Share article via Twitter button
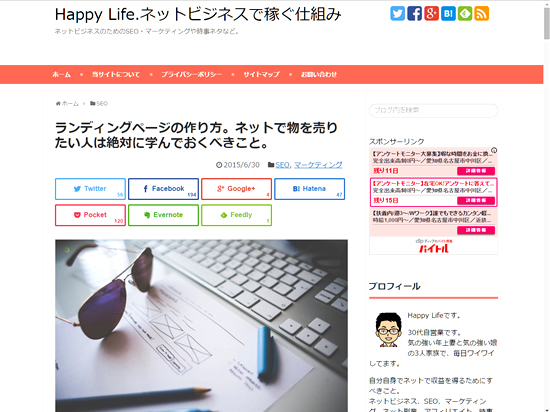 90,189
